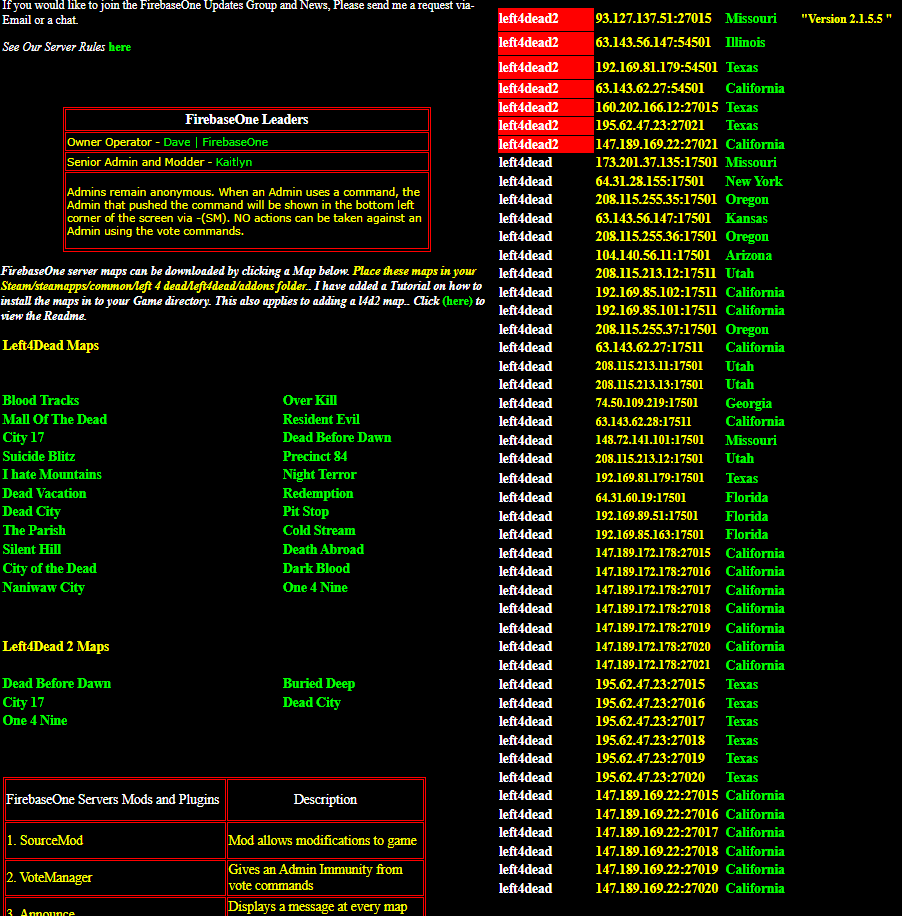Screen dimensions: 902x916
Task: Select the Over Kill map link
Action: pyautogui.click(x=310, y=401)
